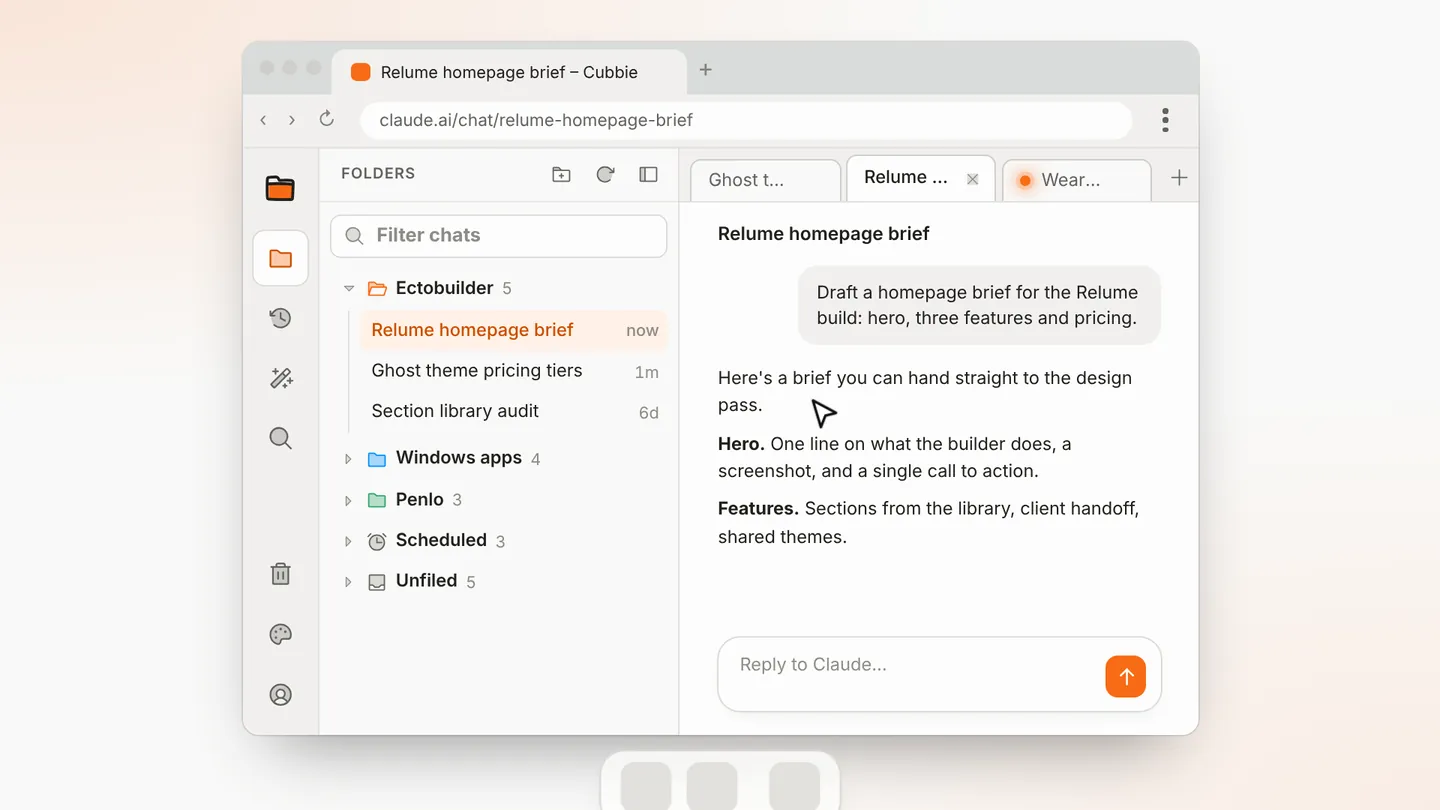Image resolution: width=1440 pixels, height=810 pixels.
Task: Select the Unfiled folder name
Action: 426,580
